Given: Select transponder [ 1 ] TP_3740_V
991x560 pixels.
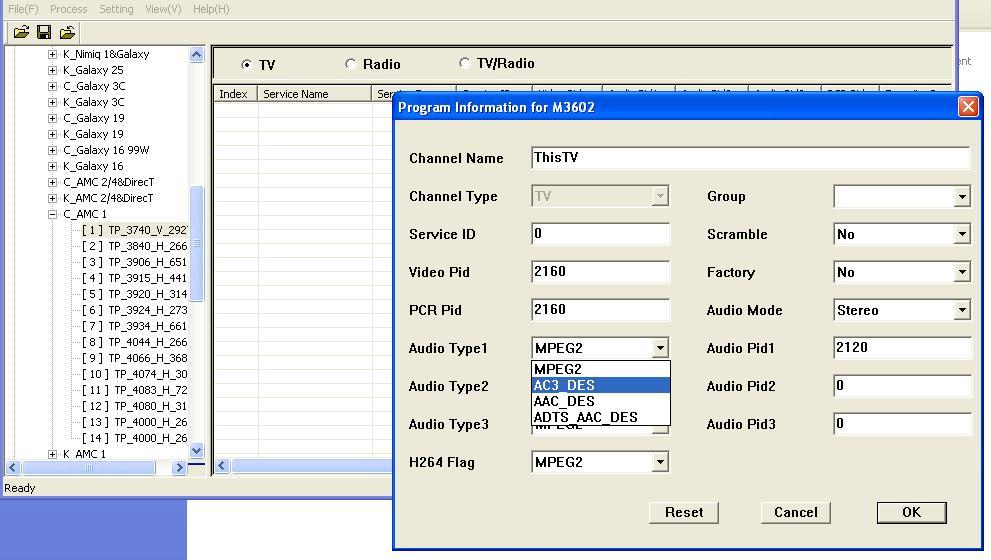Looking at the screenshot, I should pyautogui.click(x=134, y=230).
